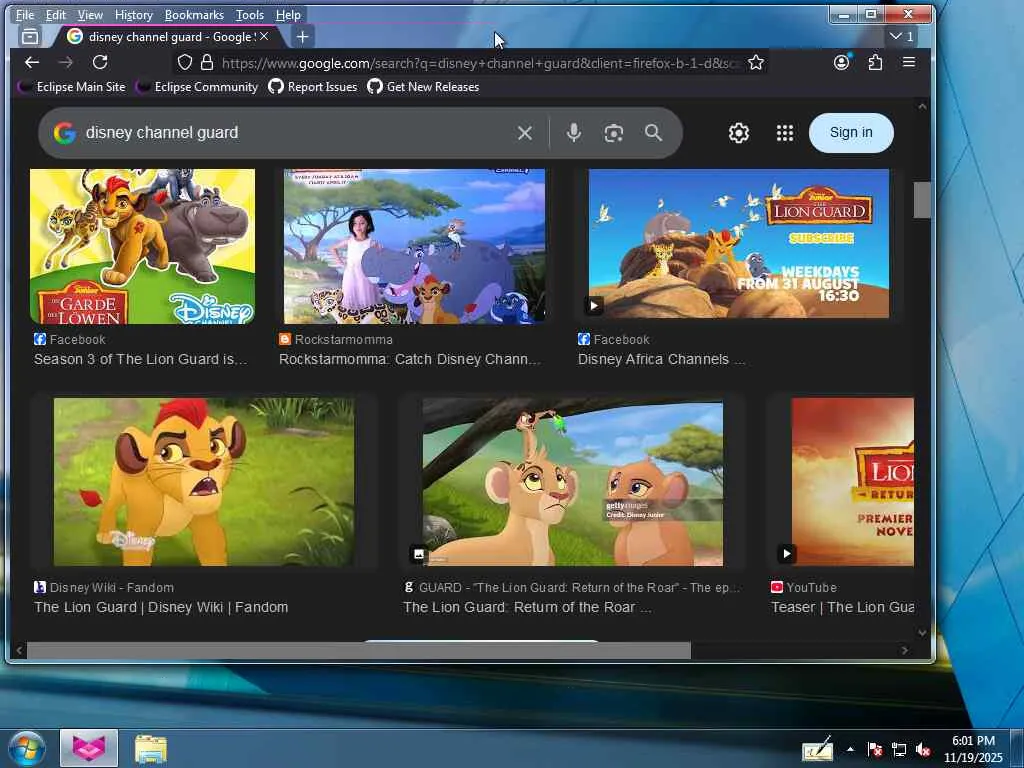Image resolution: width=1024 pixels, height=768 pixels.
Task: Open 'Teaser | The Lion Gua' YouTube title
Action: pyautogui.click(x=842, y=607)
